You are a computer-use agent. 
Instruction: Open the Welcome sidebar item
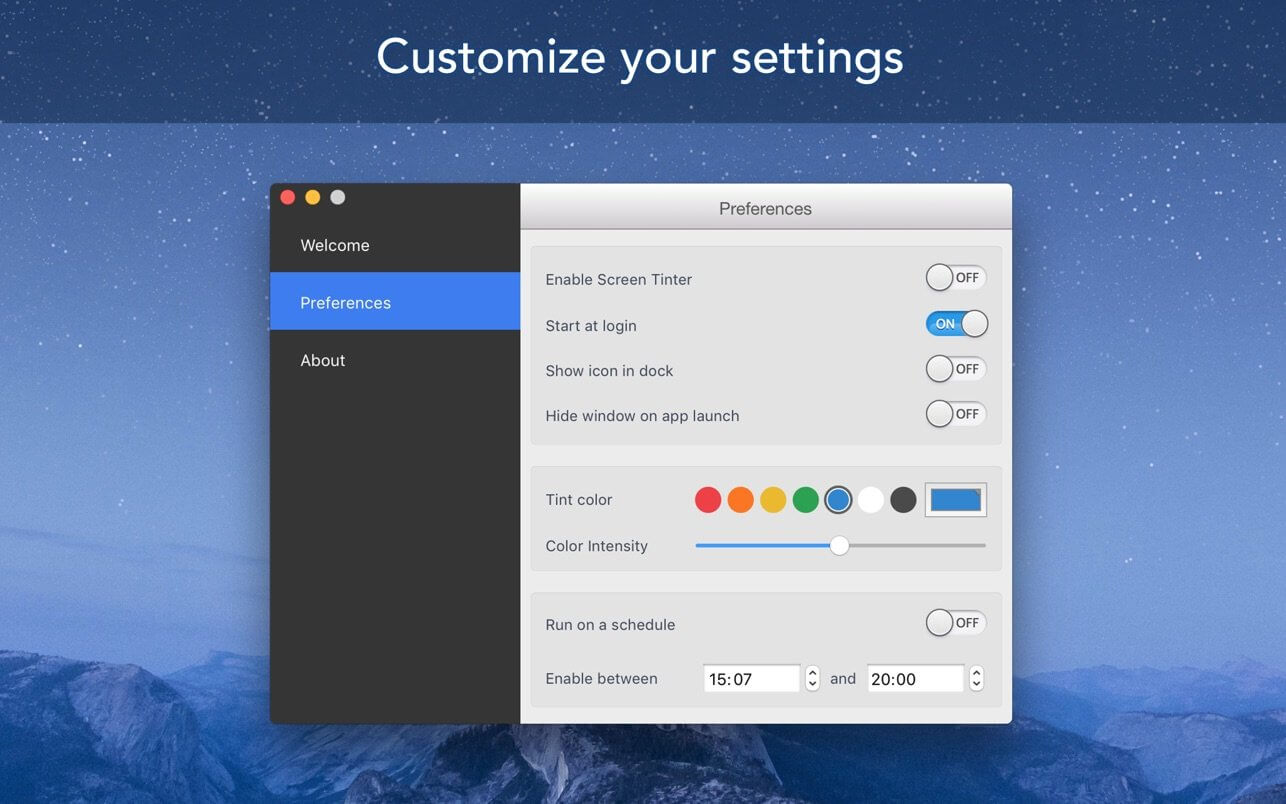(x=335, y=246)
